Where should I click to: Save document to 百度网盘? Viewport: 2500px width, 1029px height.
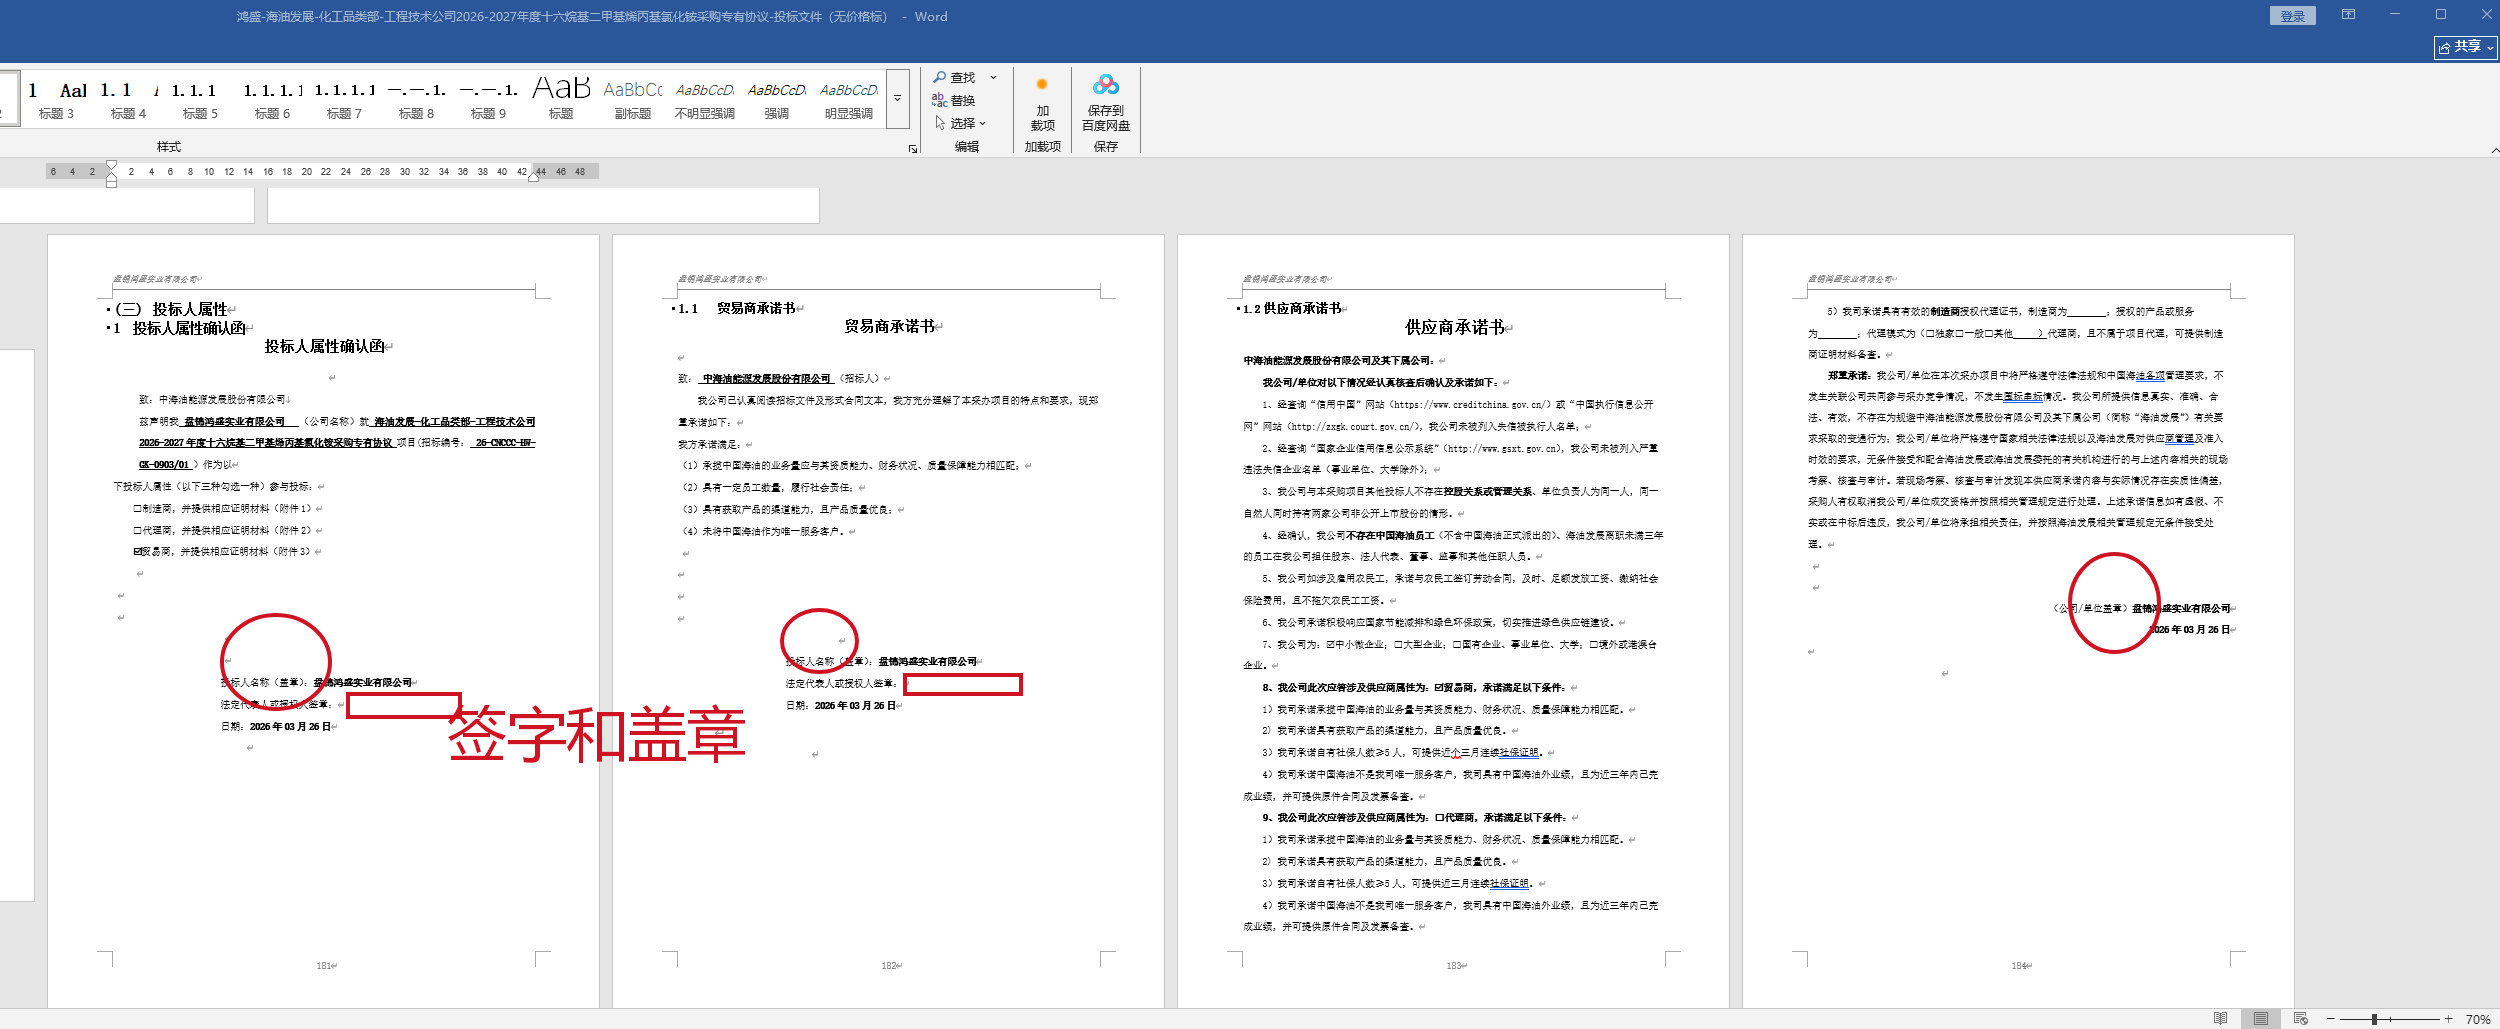pos(1105,102)
